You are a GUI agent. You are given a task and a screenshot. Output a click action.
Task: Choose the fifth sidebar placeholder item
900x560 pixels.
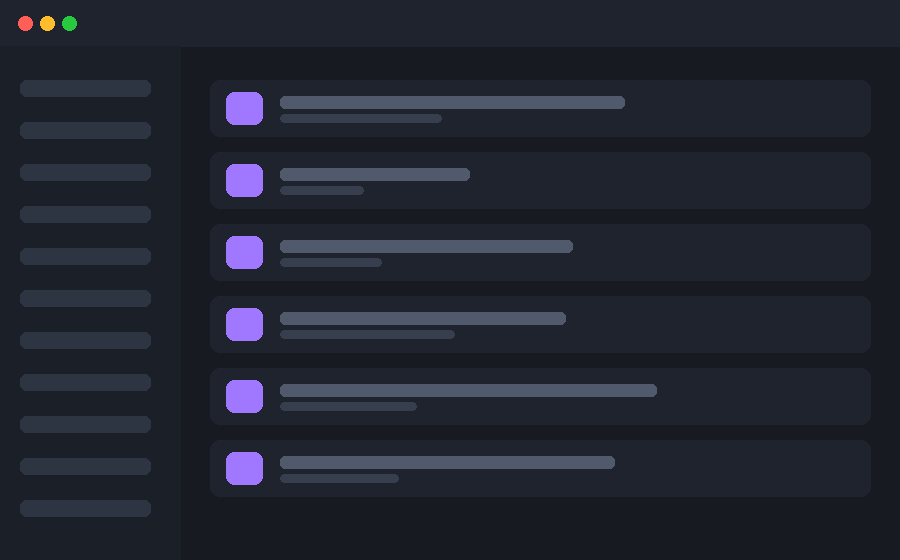86,256
